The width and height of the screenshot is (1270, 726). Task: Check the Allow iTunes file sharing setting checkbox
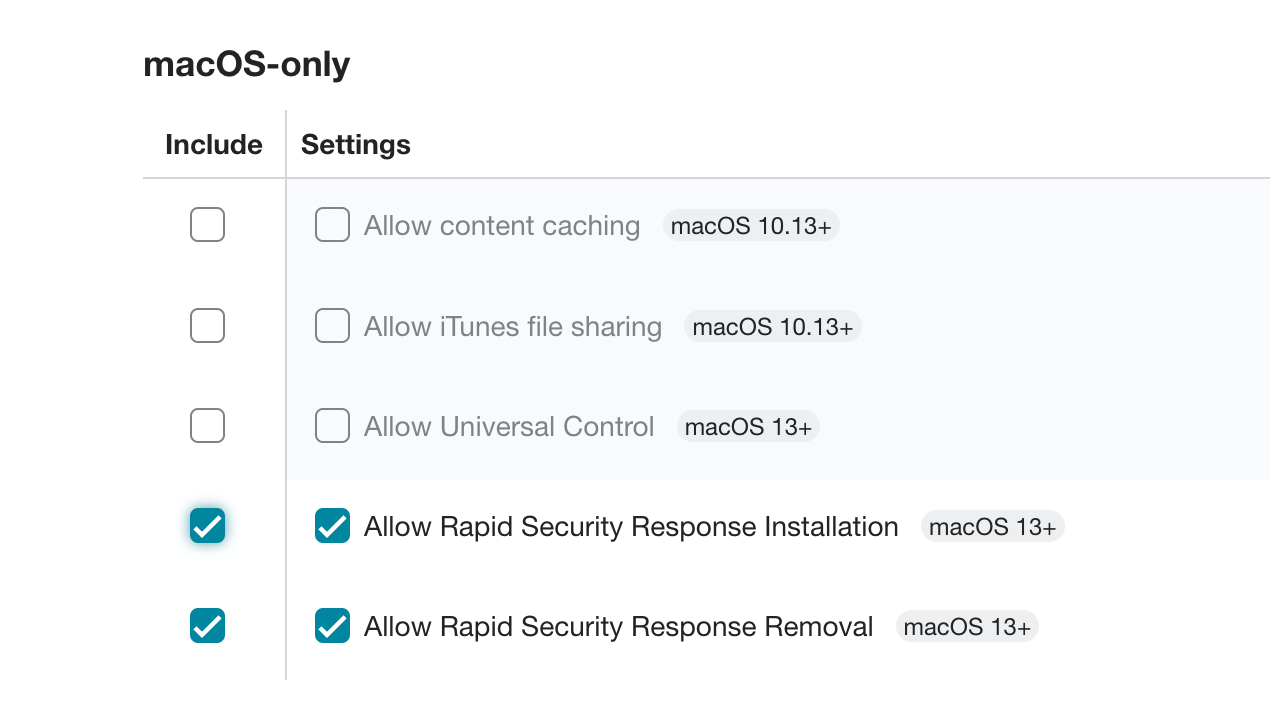click(x=332, y=325)
